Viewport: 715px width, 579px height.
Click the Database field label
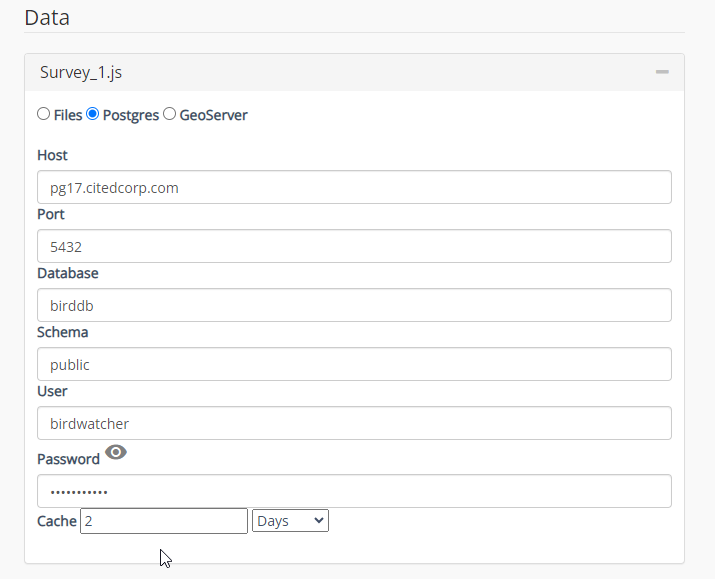(68, 273)
